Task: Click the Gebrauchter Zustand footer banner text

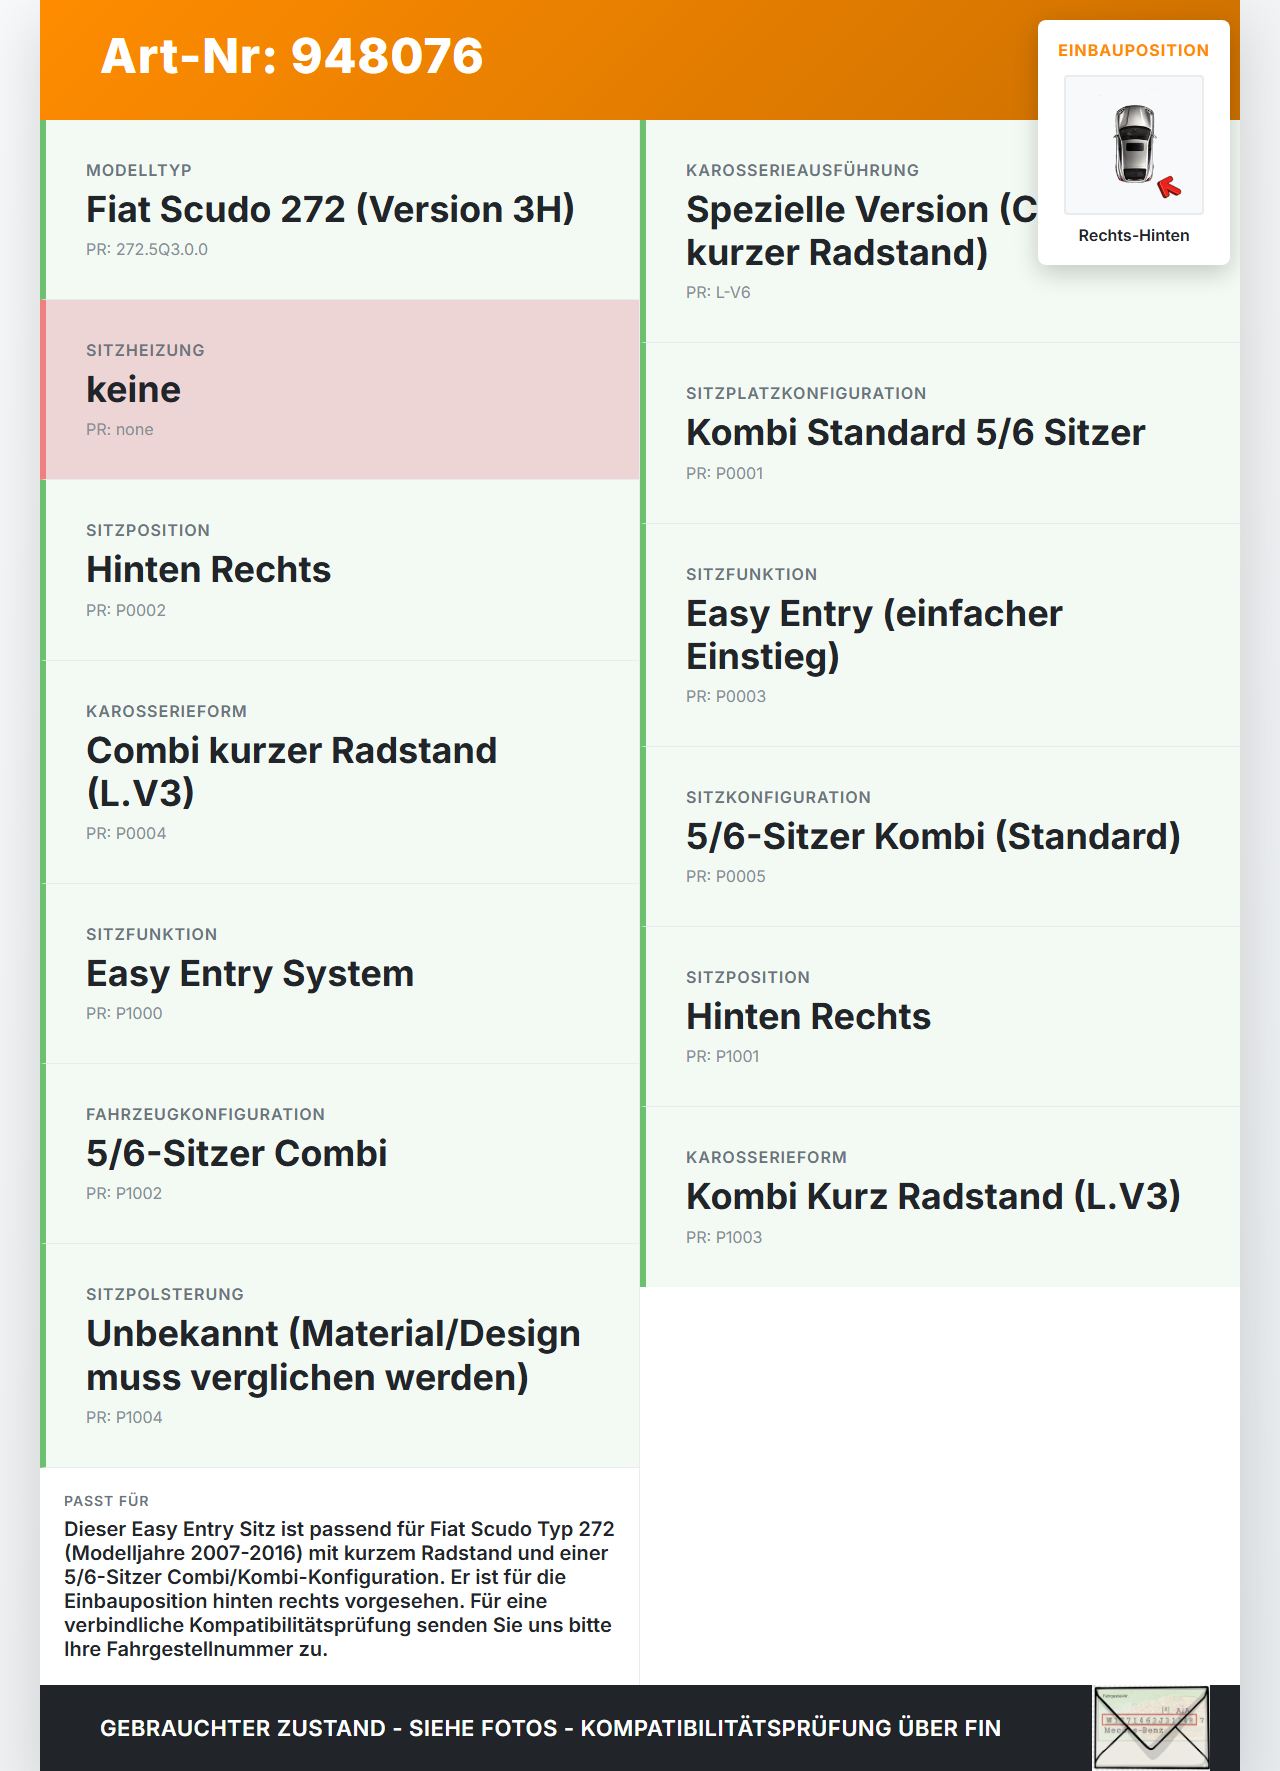Action: coord(550,1728)
